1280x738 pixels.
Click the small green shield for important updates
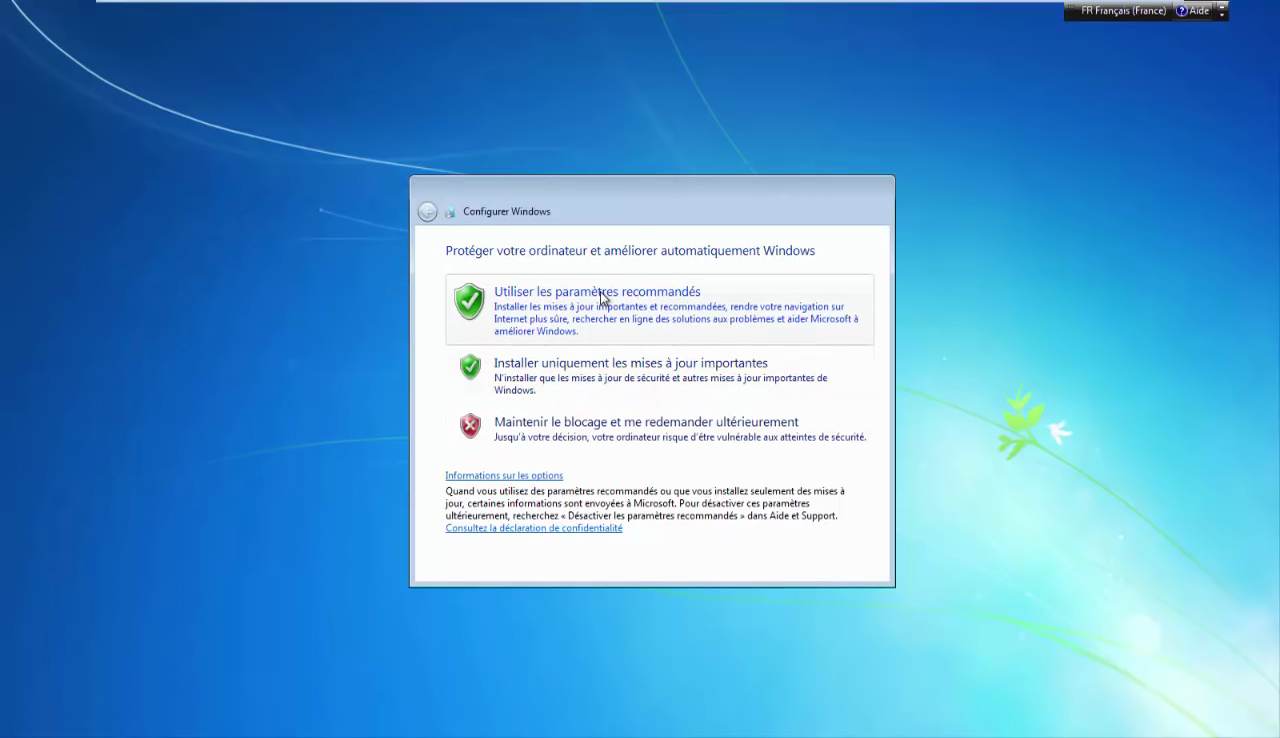coord(470,367)
